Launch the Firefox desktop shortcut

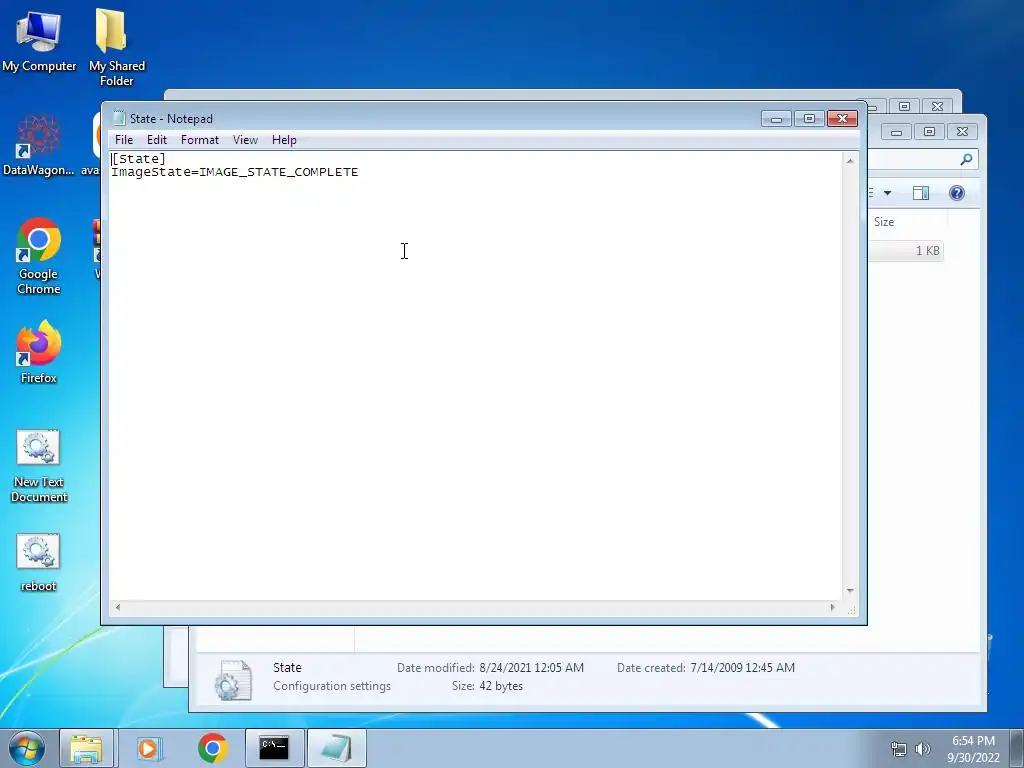click(39, 351)
